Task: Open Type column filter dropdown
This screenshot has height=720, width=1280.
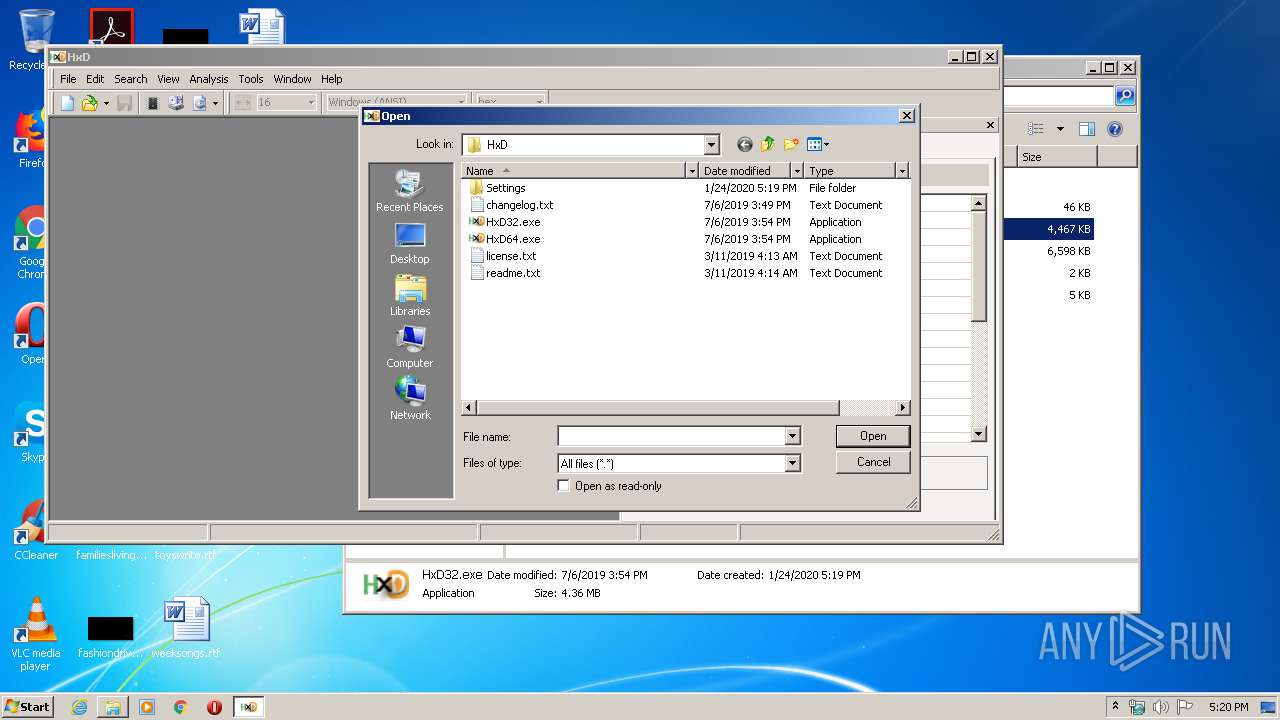Action: click(902, 171)
